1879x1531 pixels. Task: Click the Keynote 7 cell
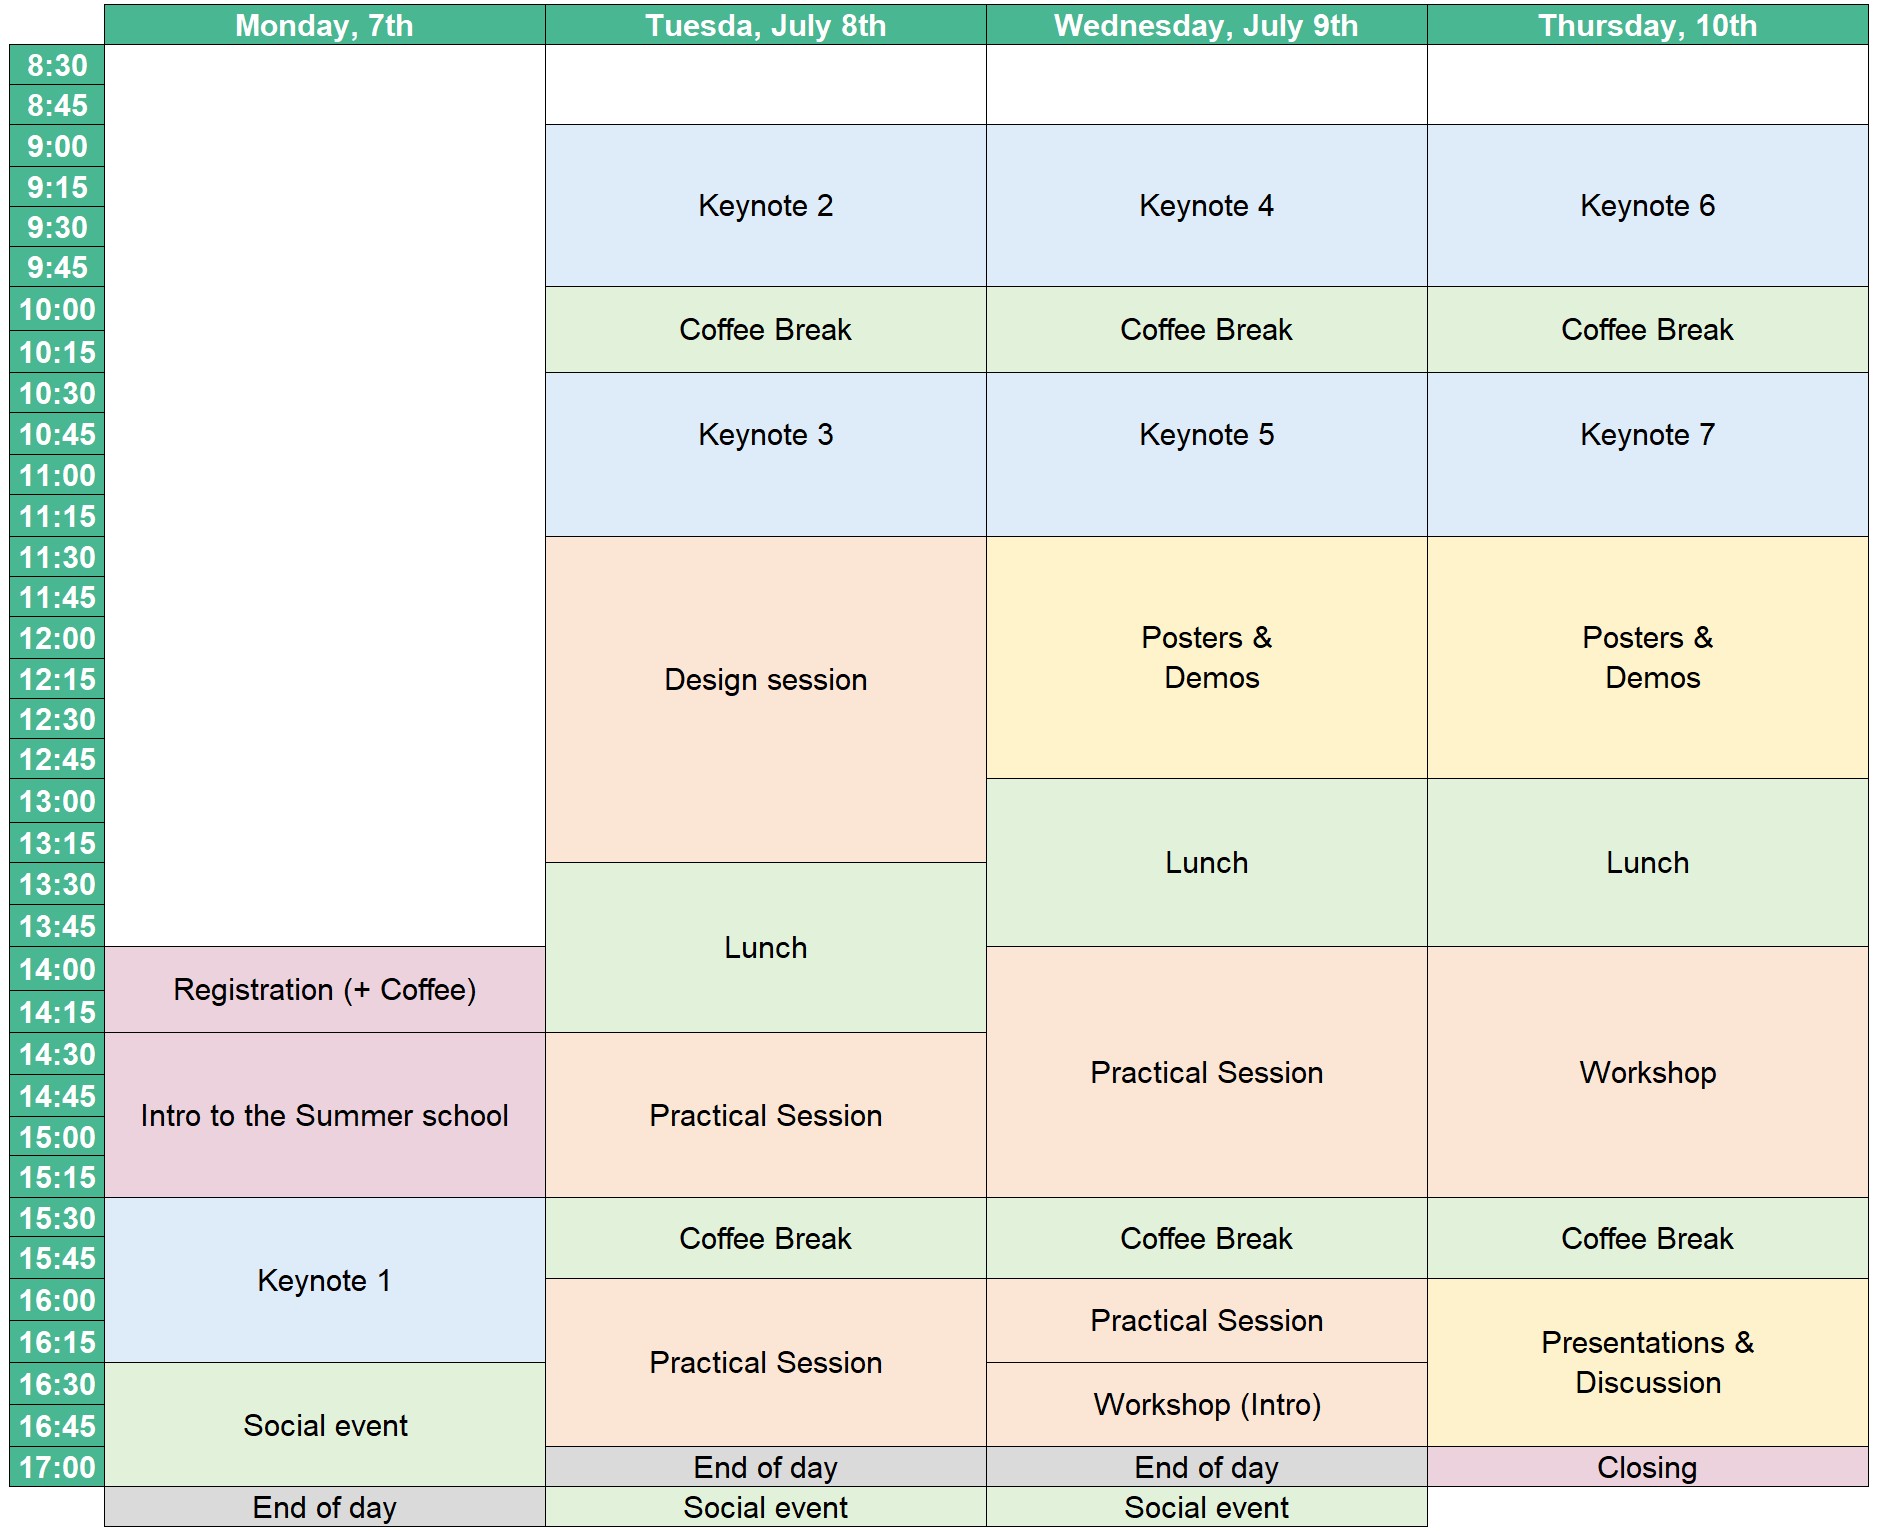1648,455
